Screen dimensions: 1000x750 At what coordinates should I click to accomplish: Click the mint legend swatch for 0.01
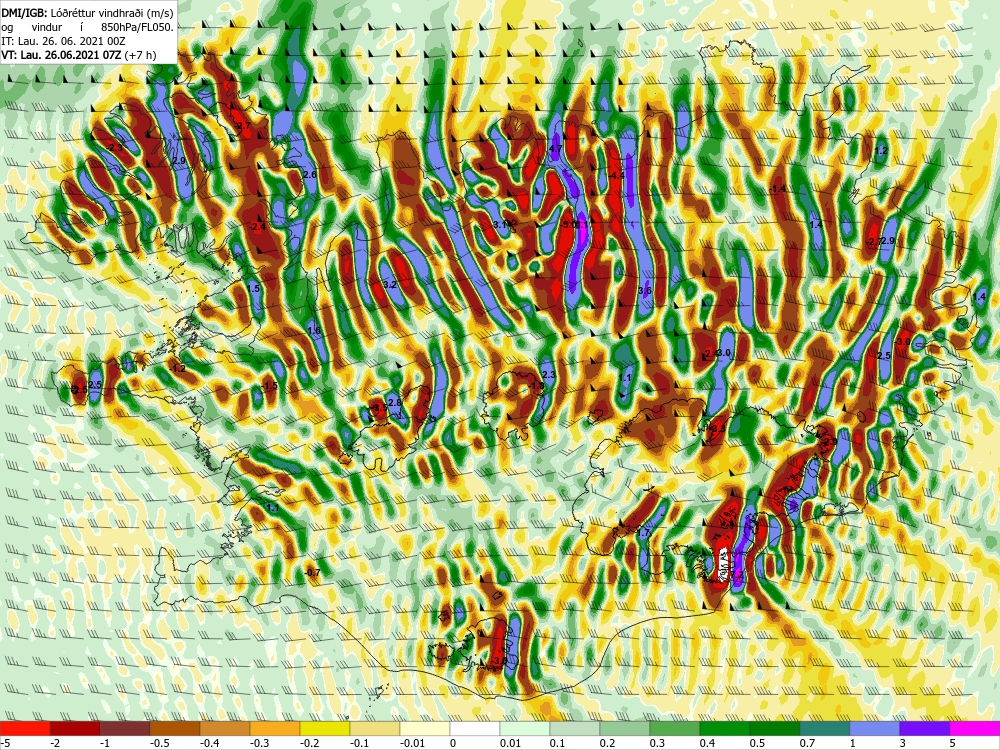click(x=525, y=728)
